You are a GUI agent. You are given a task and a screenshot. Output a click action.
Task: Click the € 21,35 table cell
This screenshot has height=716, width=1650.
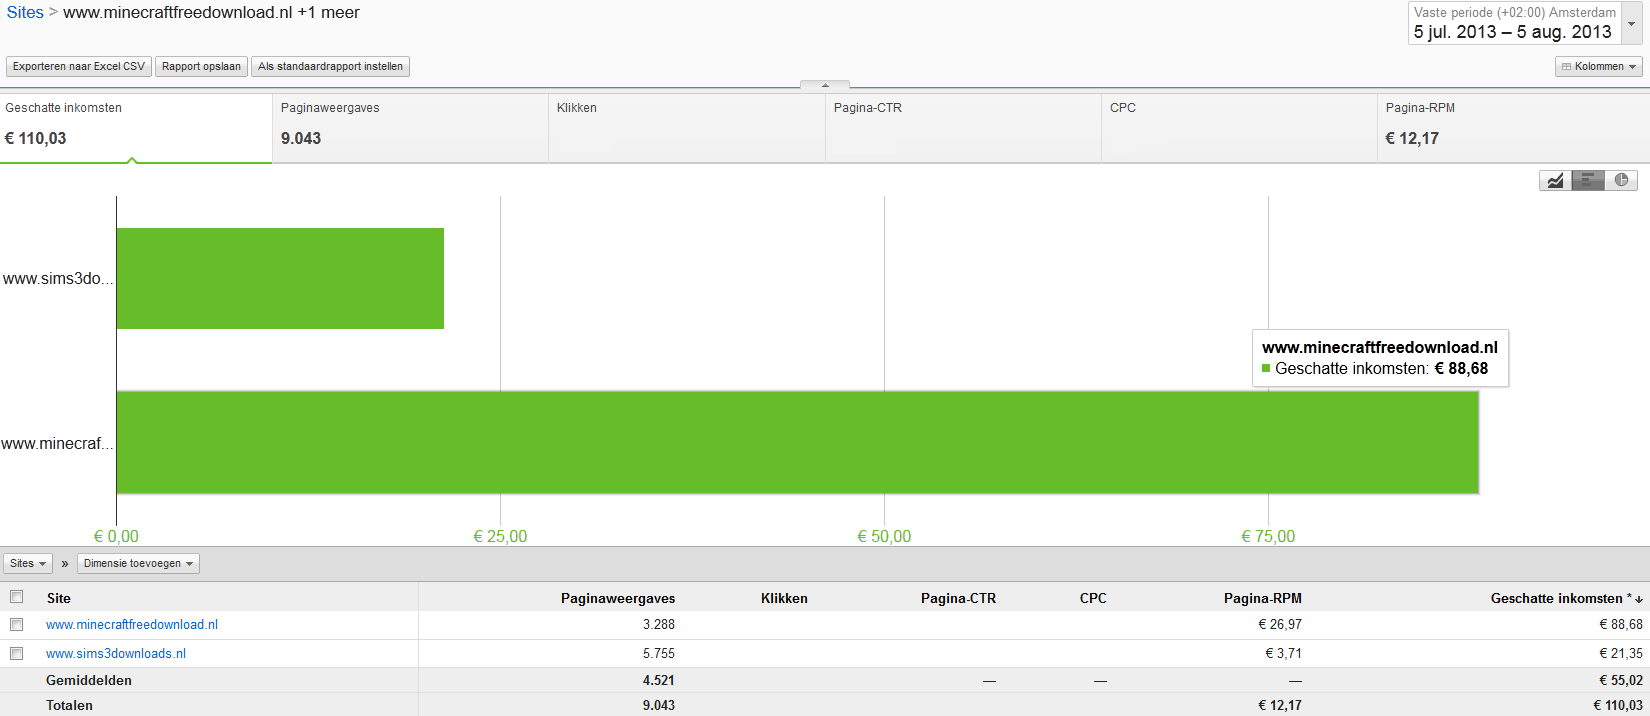(1621, 654)
